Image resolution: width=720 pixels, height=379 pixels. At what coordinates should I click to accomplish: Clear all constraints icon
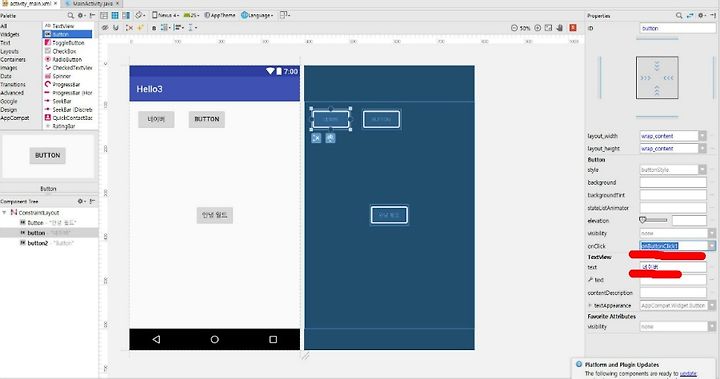click(129, 28)
